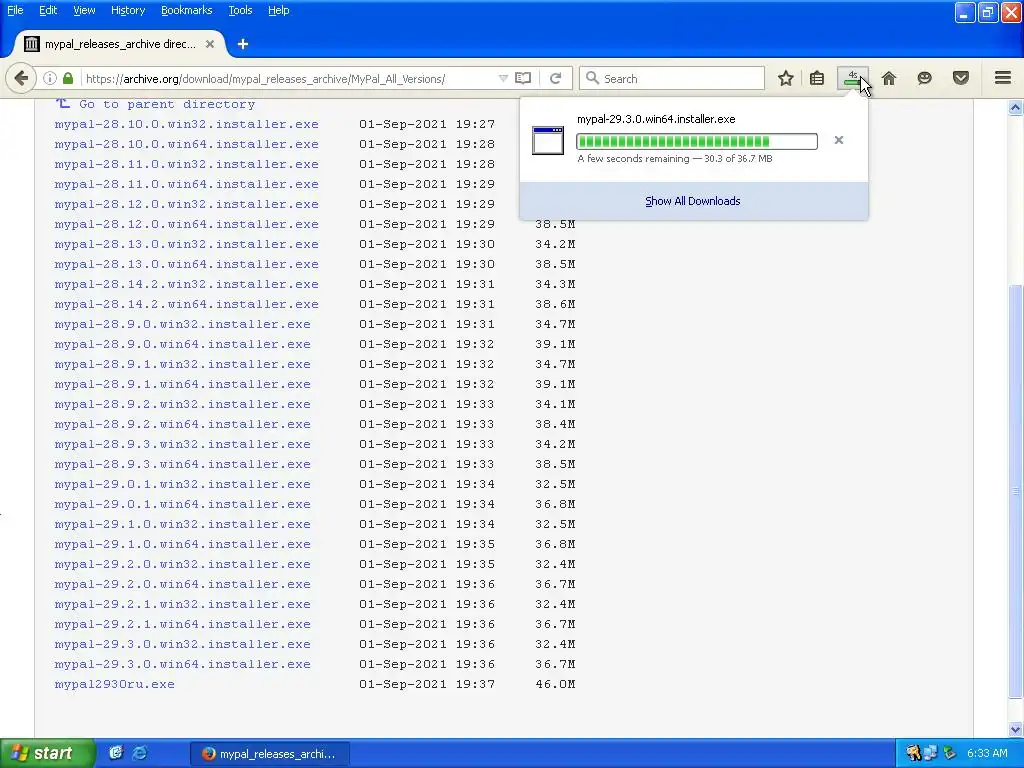Click search magnifier icon in search box
This screenshot has width=1024, height=768.
click(x=592, y=78)
